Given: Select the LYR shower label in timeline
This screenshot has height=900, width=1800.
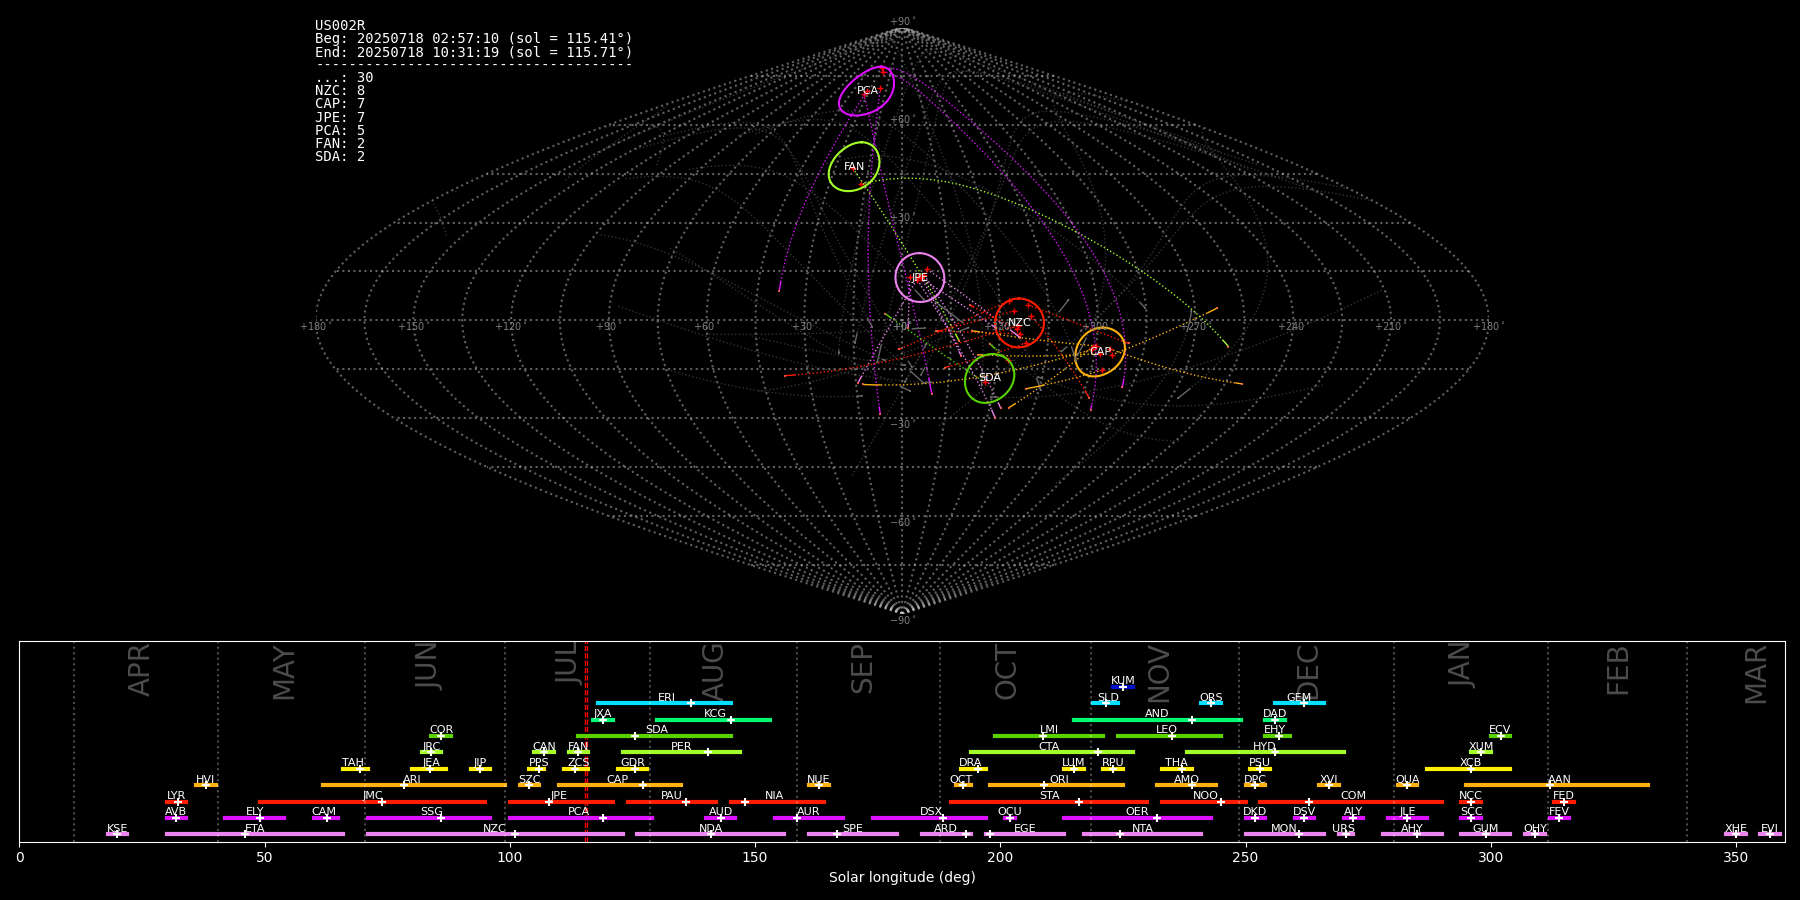Looking at the screenshot, I should [x=176, y=796].
